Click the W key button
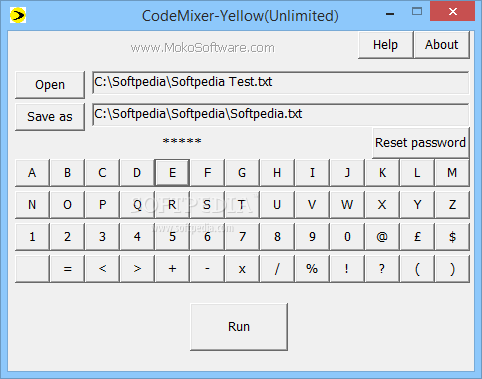The height and width of the screenshot is (379, 482). 347,205
